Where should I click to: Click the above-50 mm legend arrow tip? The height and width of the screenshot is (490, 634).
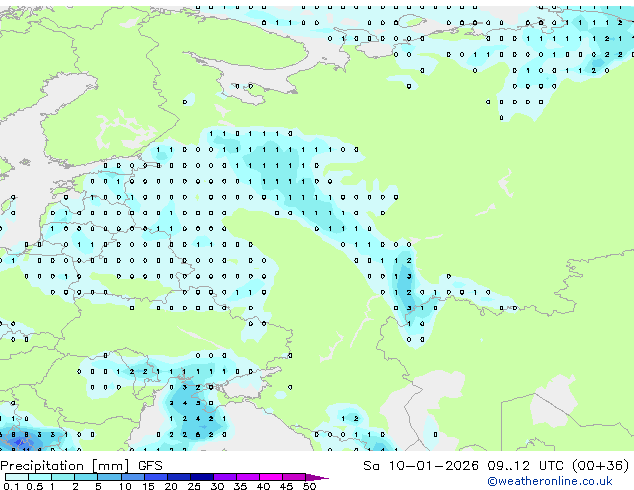click(x=317, y=477)
